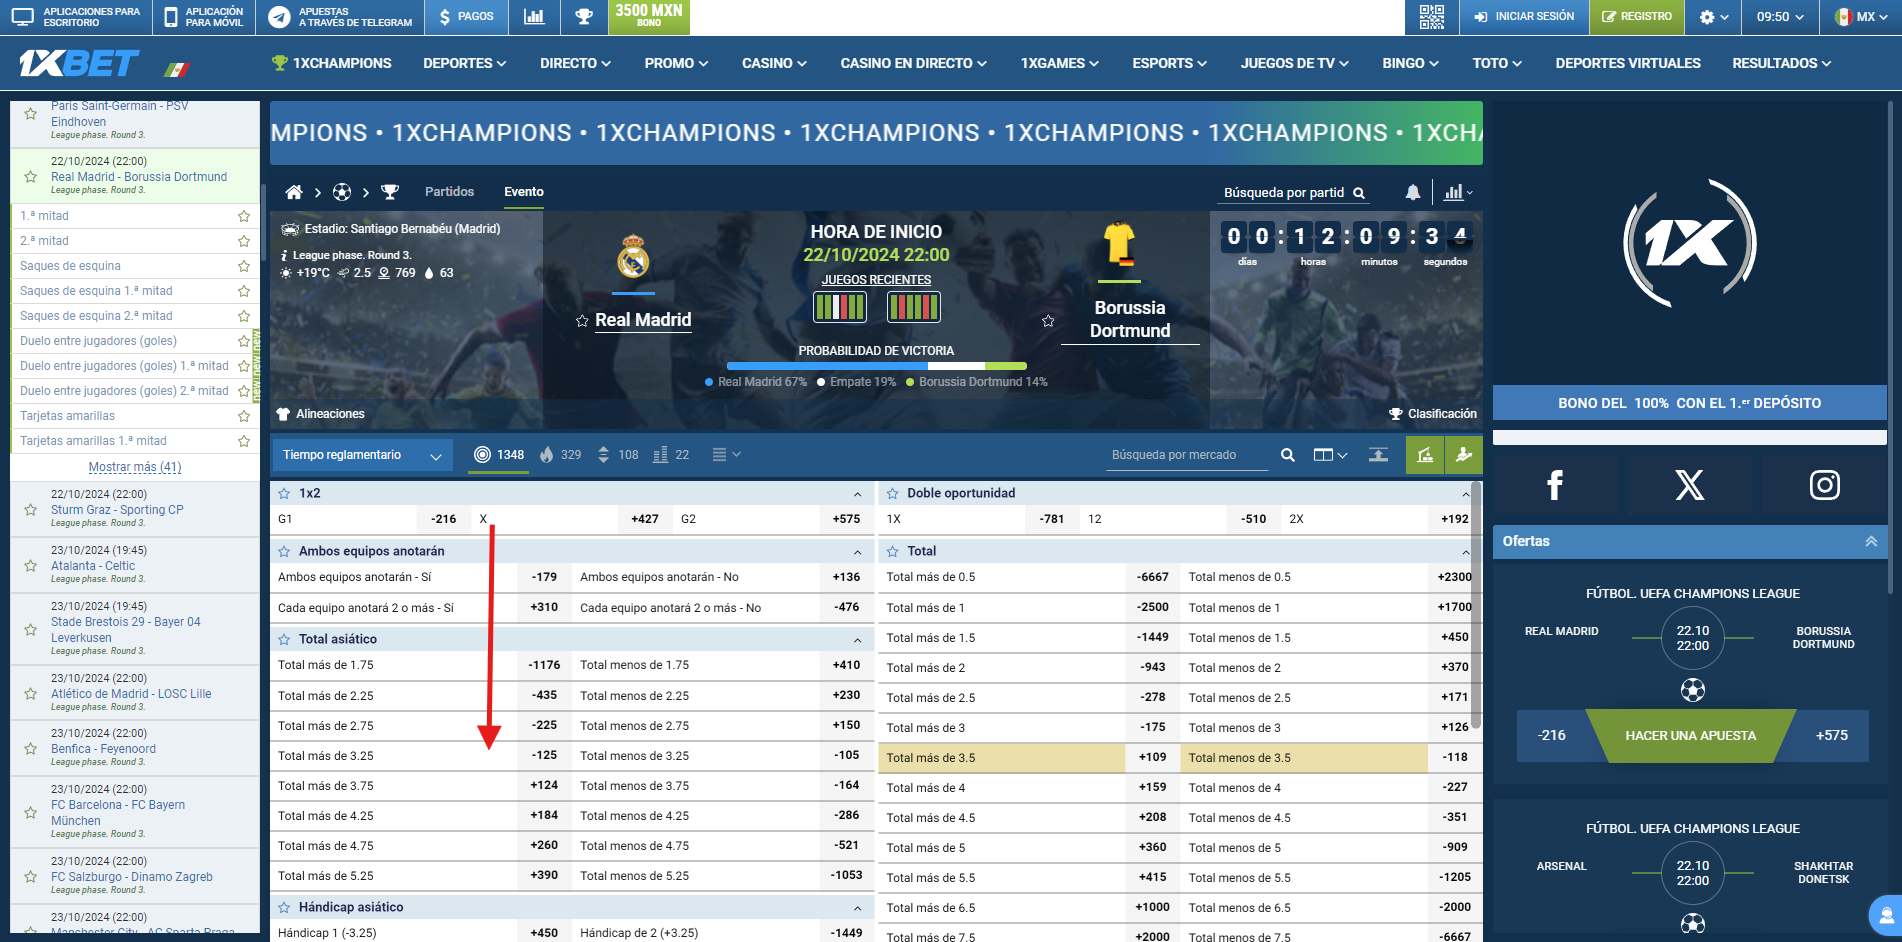Click the win probability bar
Screen dimensions: 1902x942
[876, 366]
